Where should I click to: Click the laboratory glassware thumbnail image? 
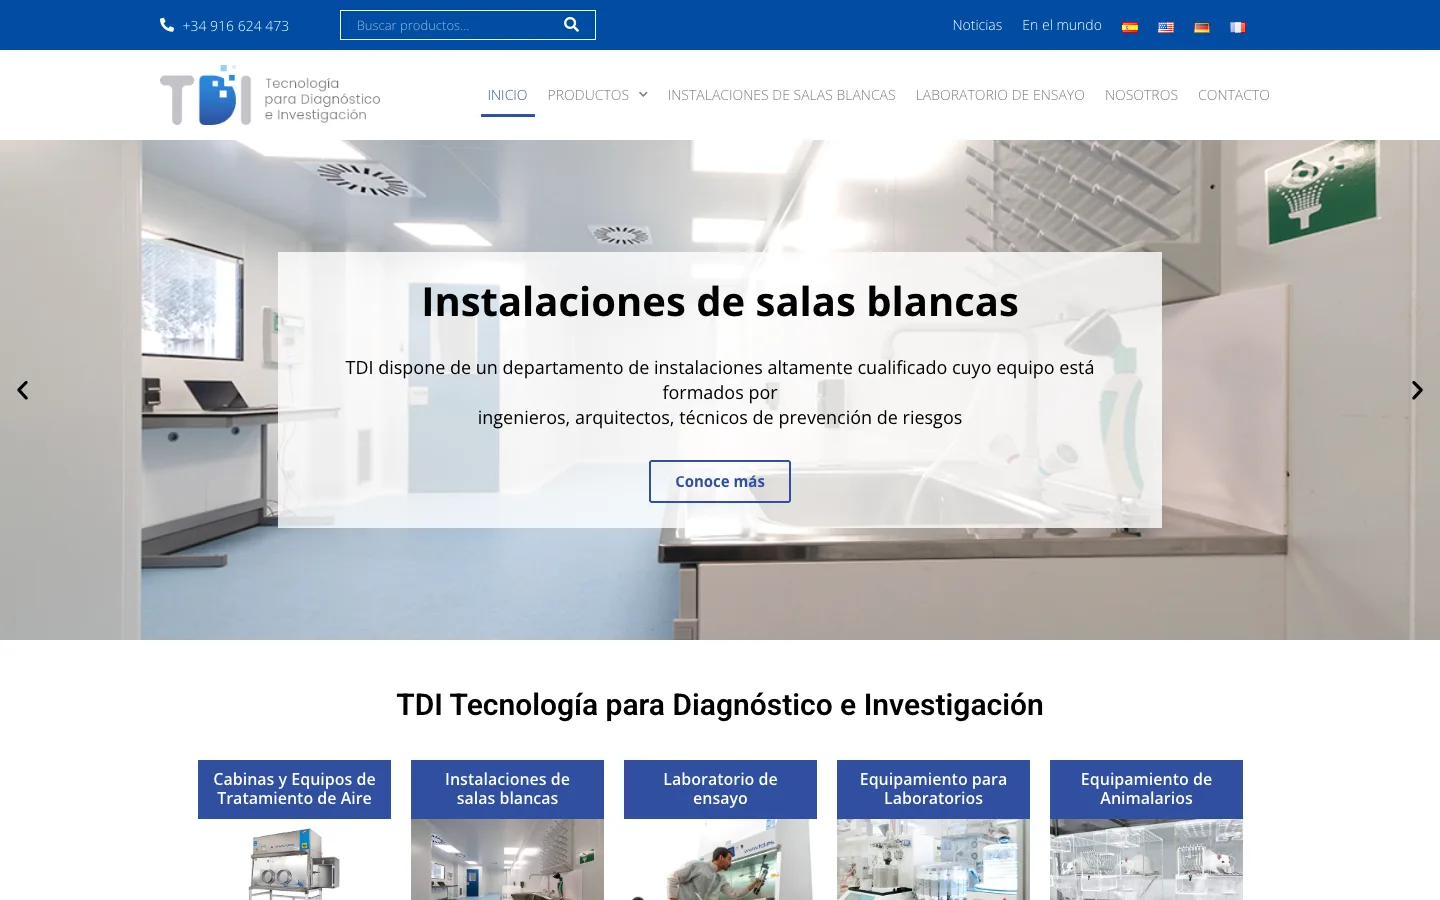pos(933,860)
